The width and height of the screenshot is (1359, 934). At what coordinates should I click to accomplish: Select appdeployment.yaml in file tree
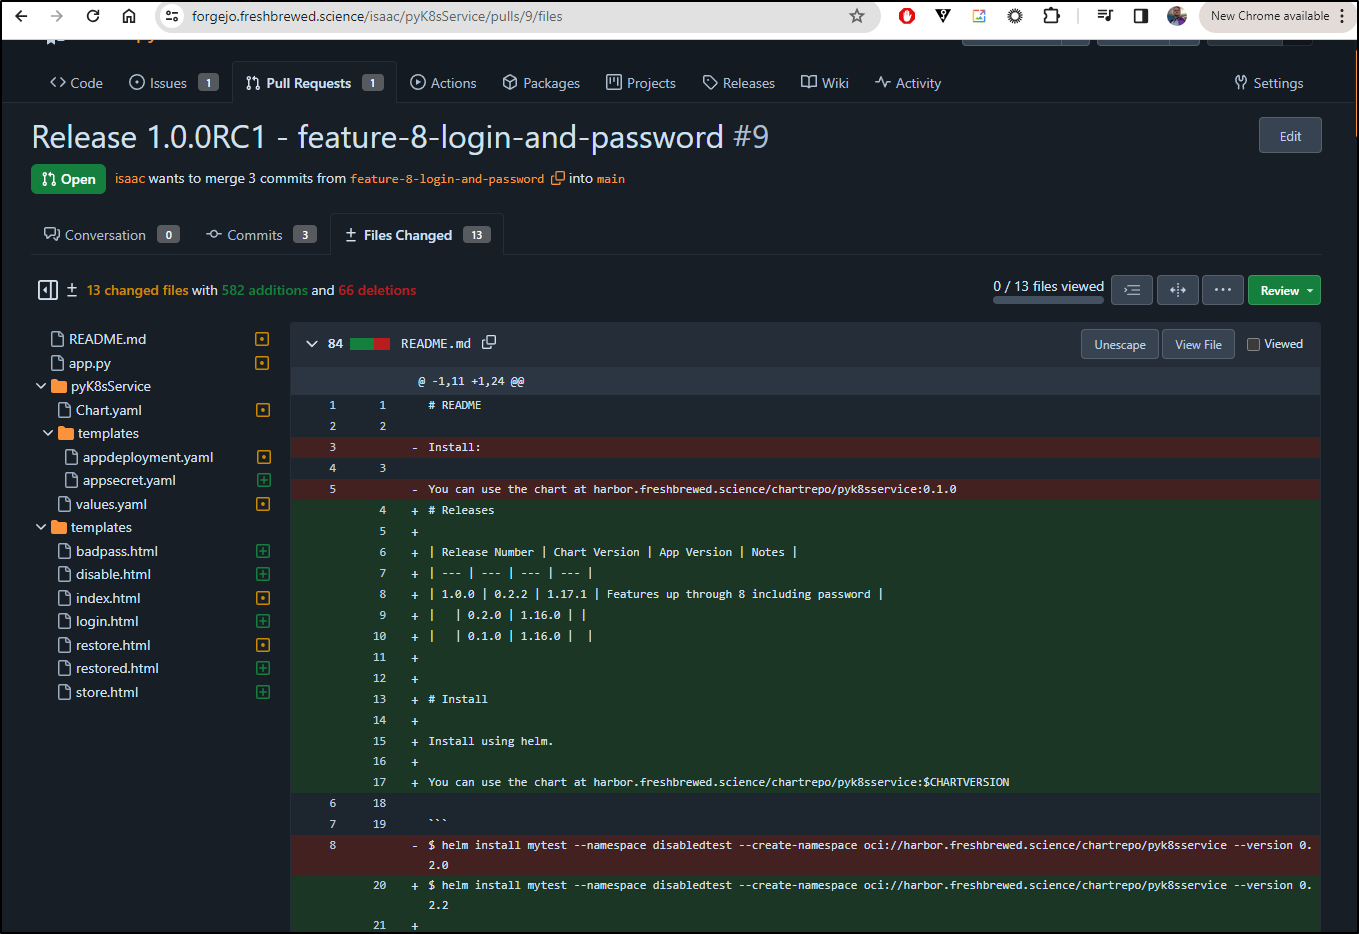[148, 457]
